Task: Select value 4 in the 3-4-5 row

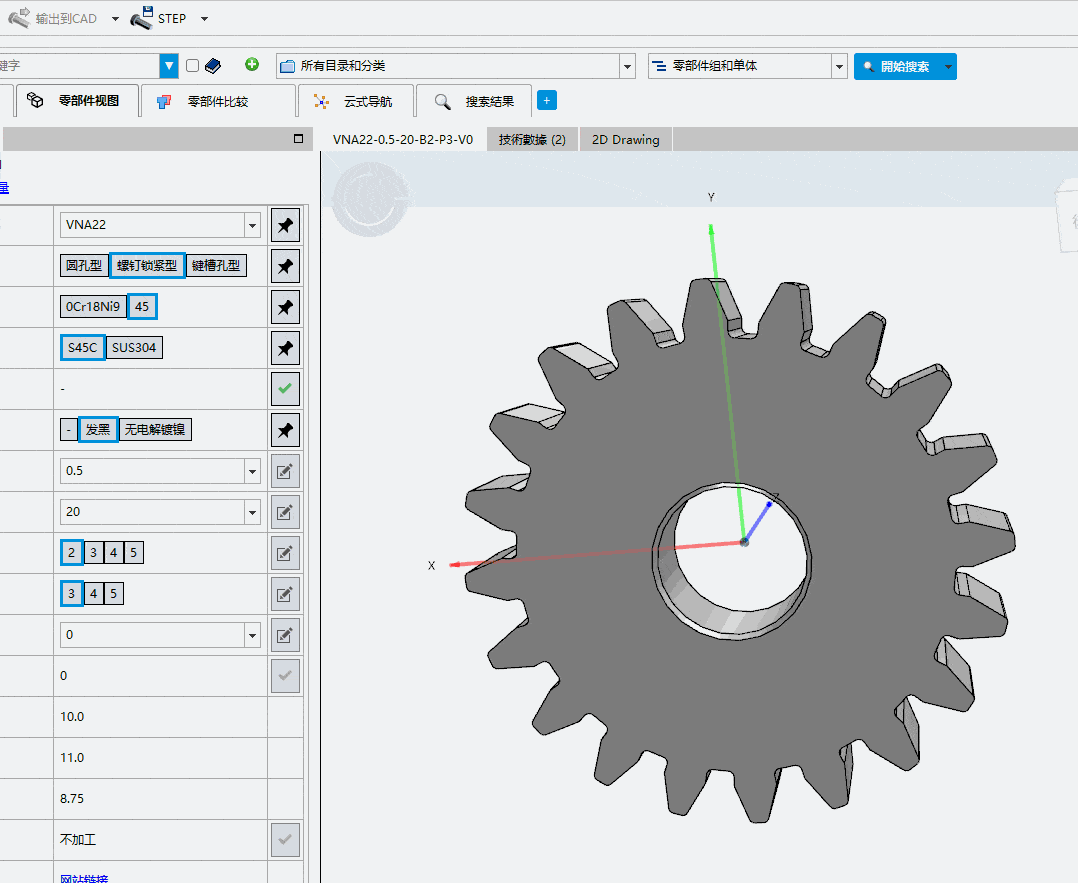Action: tap(94, 593)
